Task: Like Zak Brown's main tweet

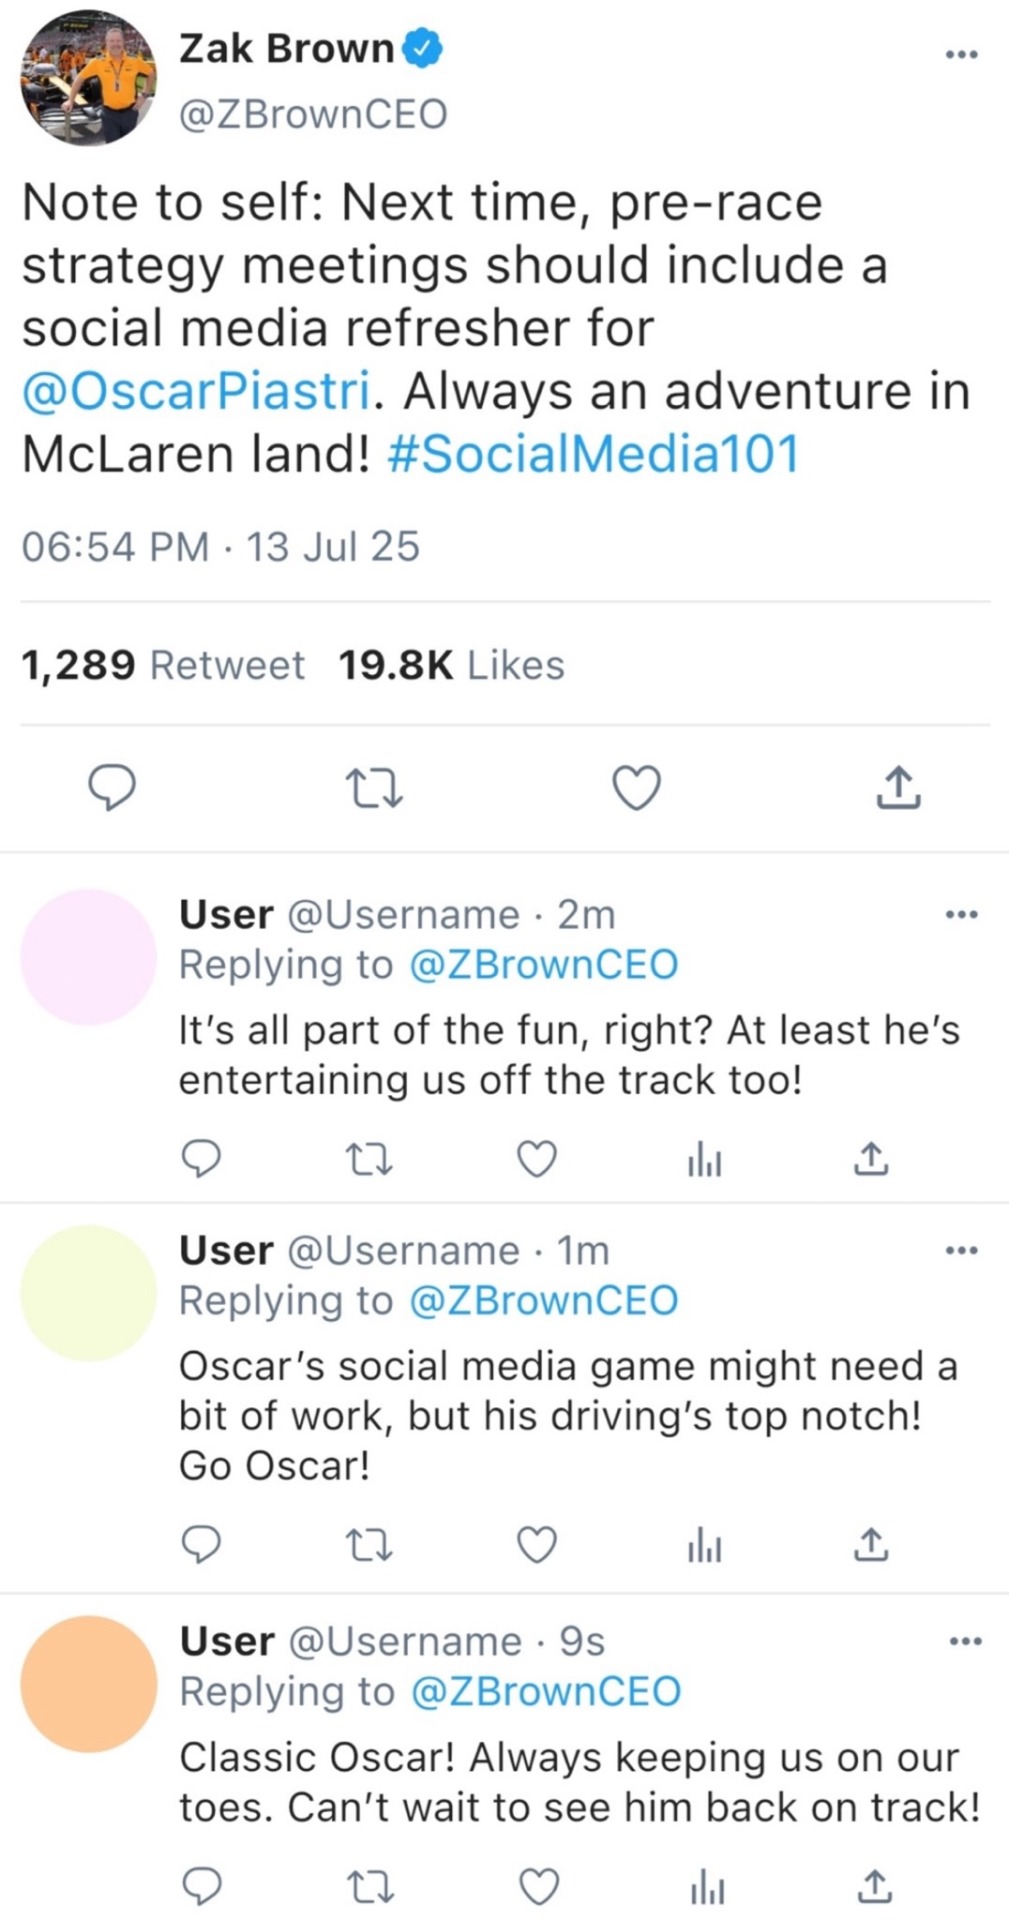Action: 636,788
